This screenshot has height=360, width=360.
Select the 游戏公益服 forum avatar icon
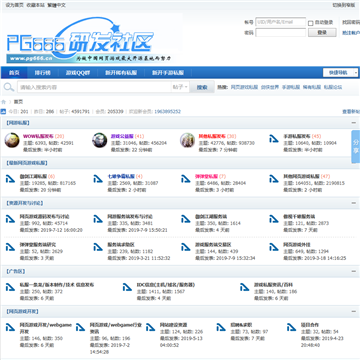100,140
